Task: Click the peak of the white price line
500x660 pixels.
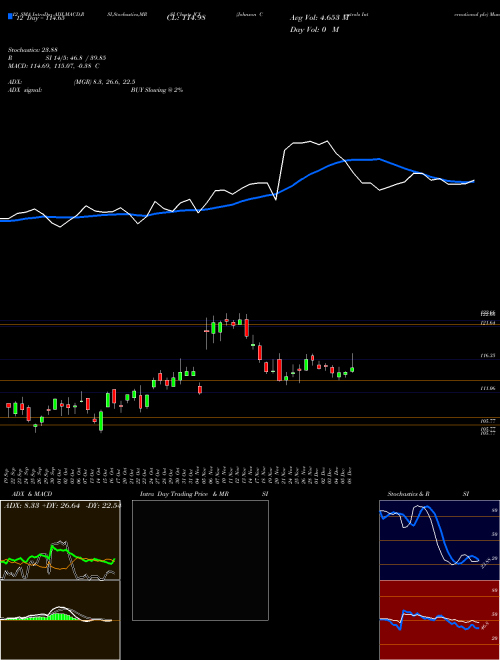Action: [x=327, y=141]
